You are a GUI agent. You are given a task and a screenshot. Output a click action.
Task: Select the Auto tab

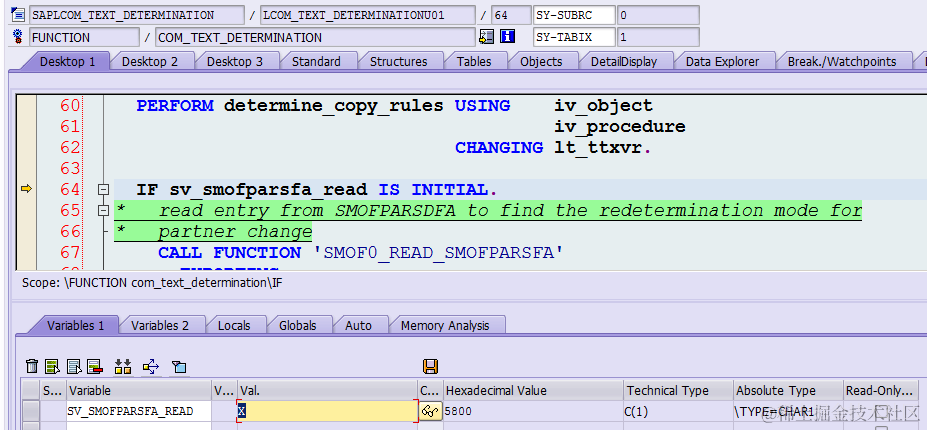point(358,325)
